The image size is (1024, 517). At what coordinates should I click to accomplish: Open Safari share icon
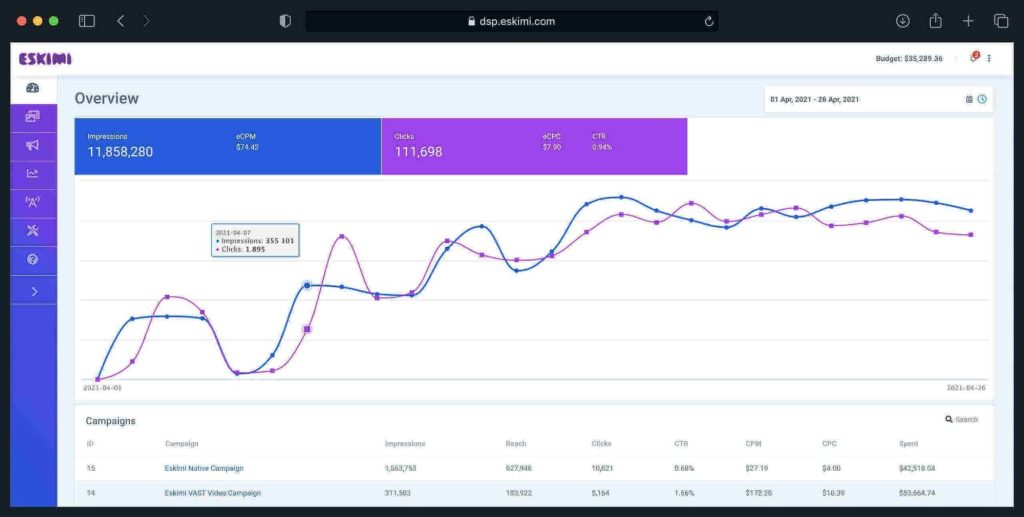point(935,20)
